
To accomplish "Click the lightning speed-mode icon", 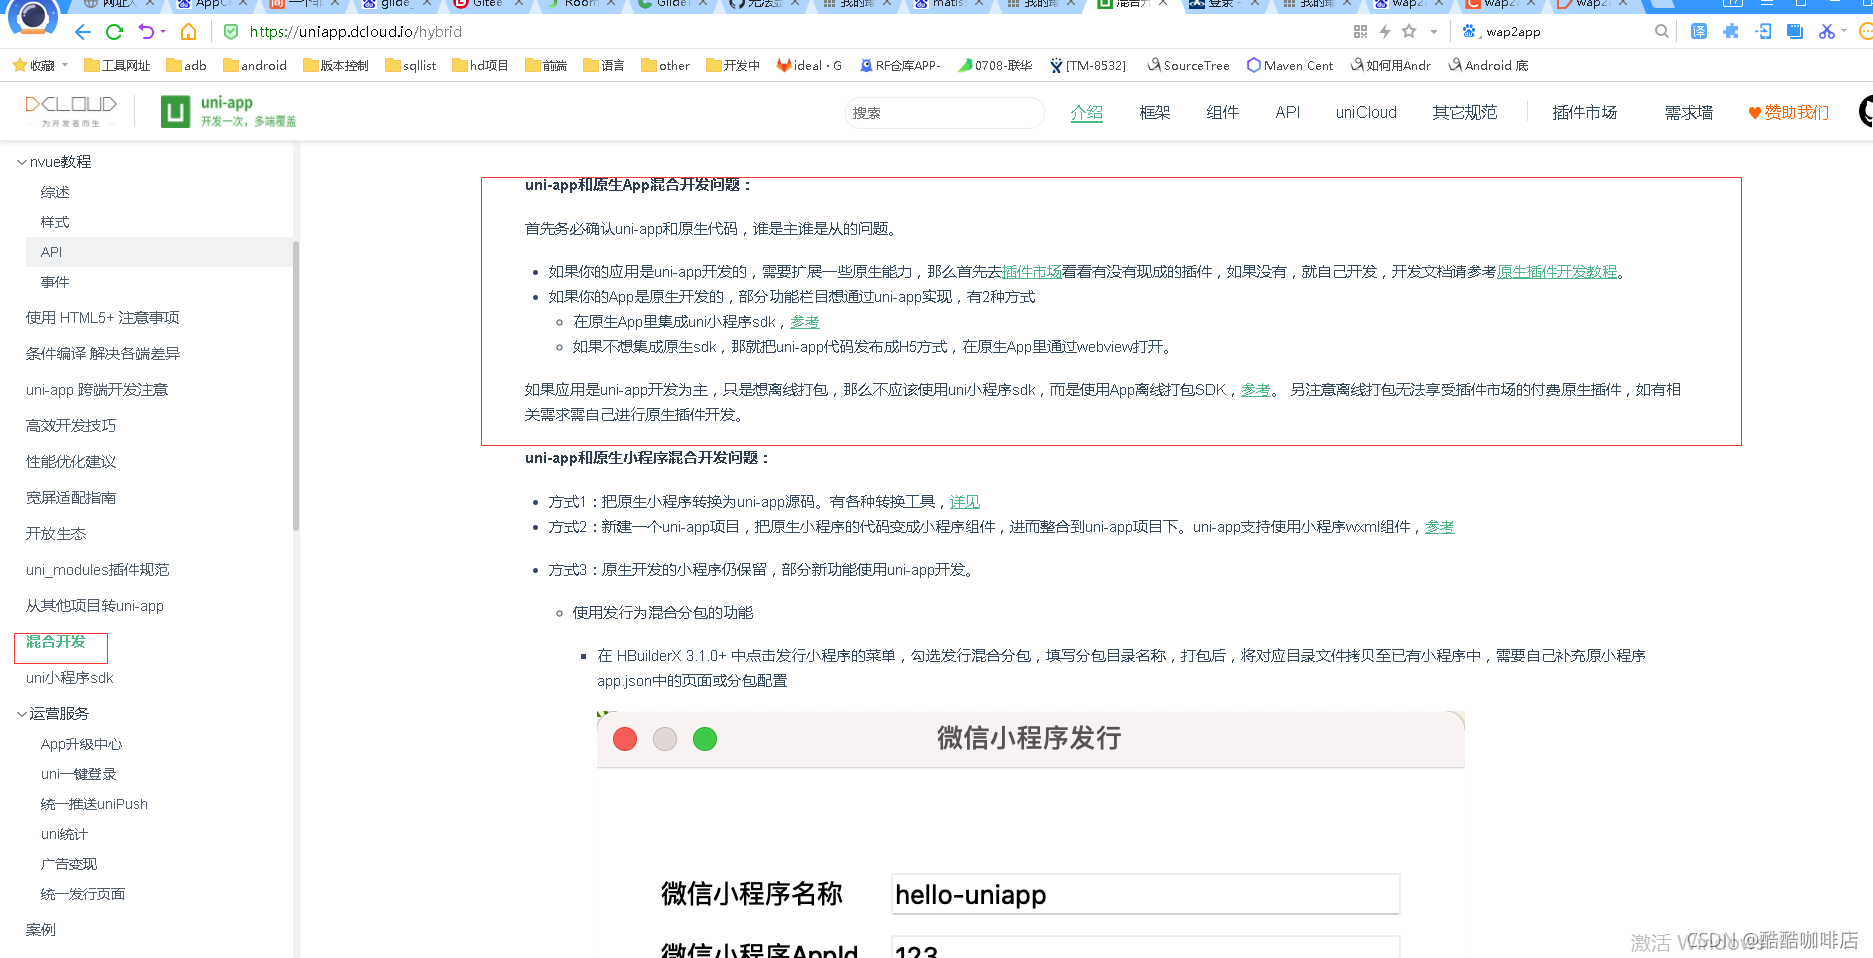I will coord(1385,32).
